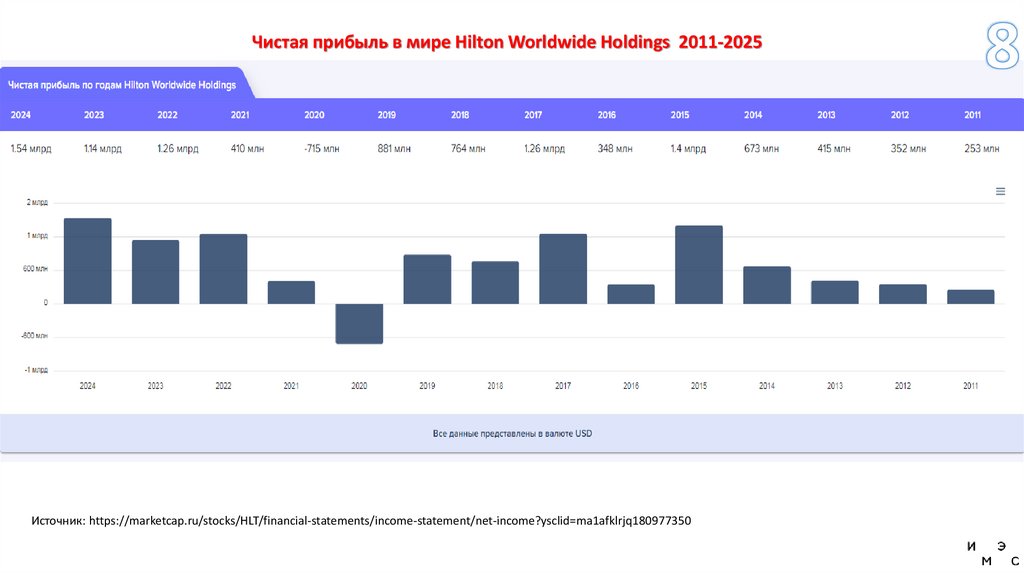Click the 2011 header cell
The image size is (1024, 574).
972,115
